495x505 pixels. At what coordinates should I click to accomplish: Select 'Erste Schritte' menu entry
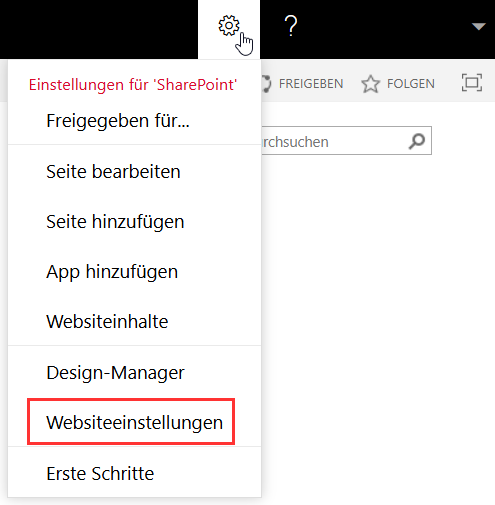135,473
